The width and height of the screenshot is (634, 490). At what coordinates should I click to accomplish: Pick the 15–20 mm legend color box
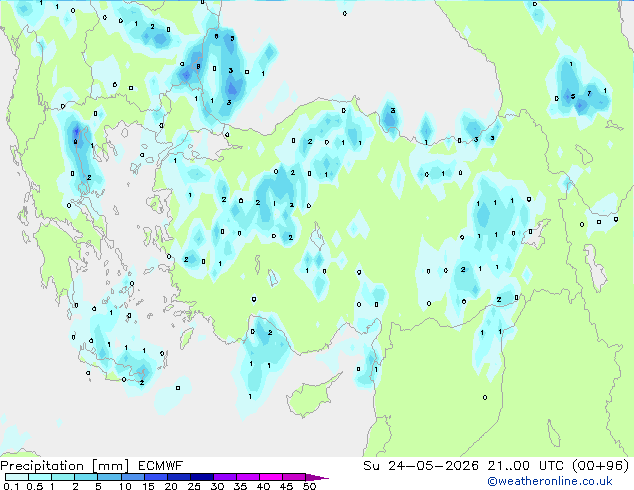156,477
